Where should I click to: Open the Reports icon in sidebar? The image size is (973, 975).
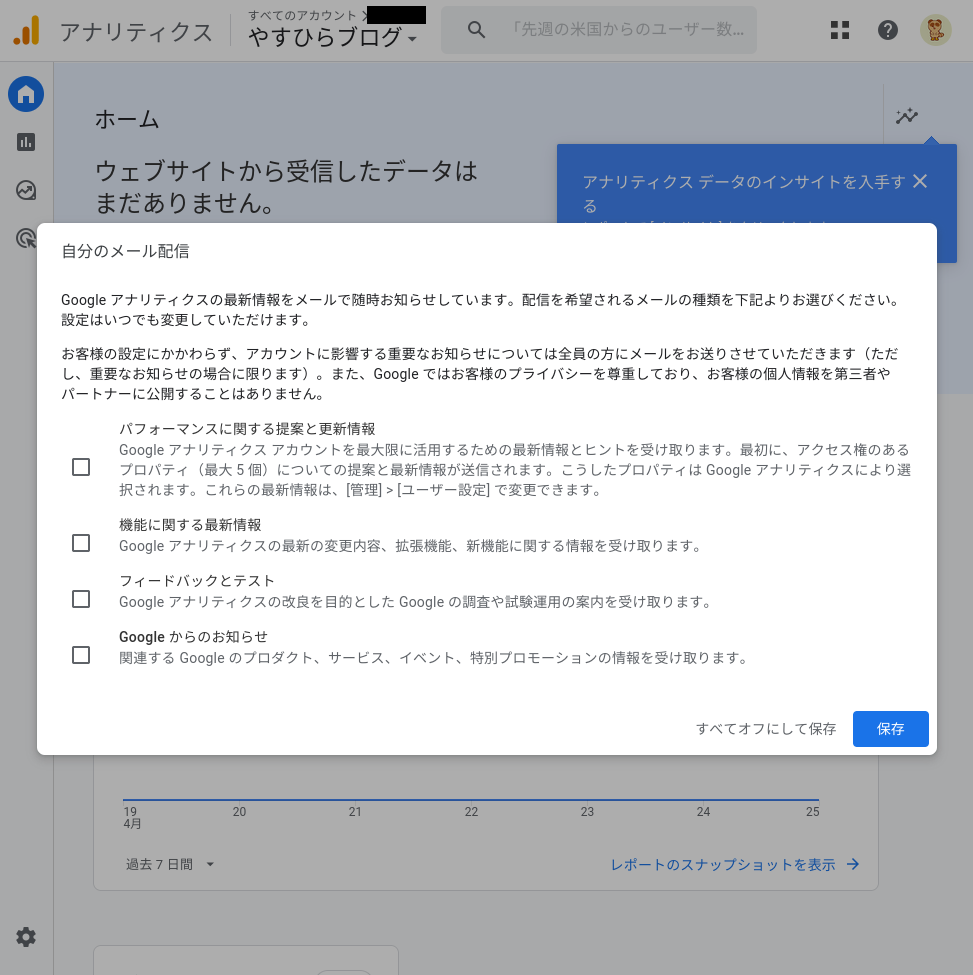(26, 142)
